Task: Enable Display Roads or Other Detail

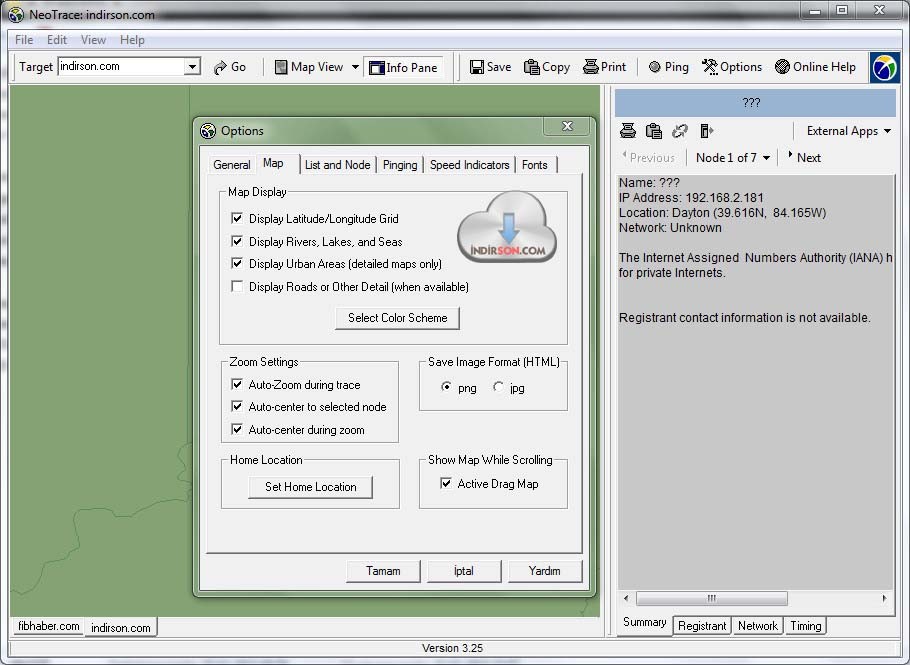Action: [x=237, y=286]
